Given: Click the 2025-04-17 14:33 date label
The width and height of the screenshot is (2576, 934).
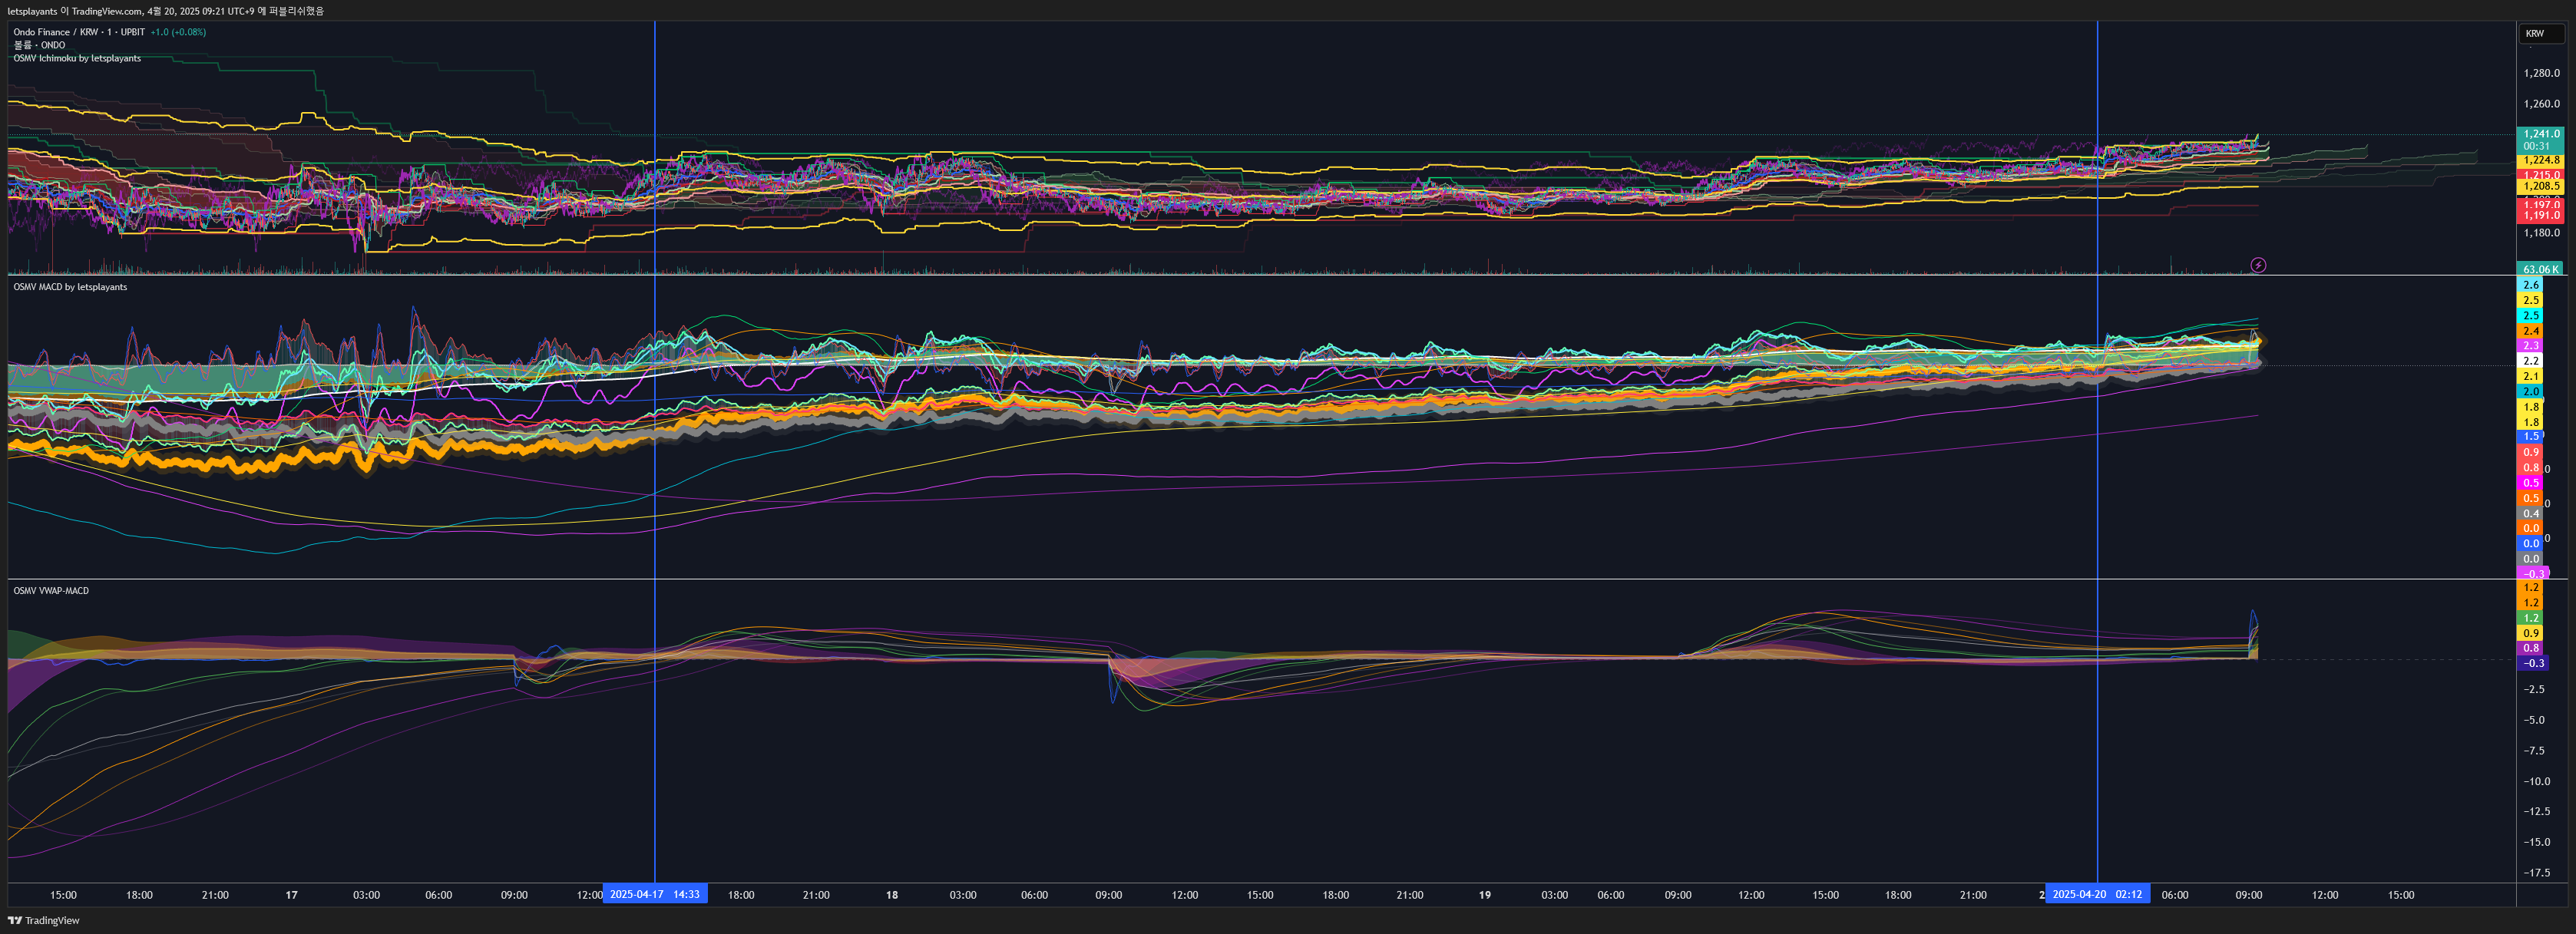Looking at the screenshot, I should [x=654, y=894].
